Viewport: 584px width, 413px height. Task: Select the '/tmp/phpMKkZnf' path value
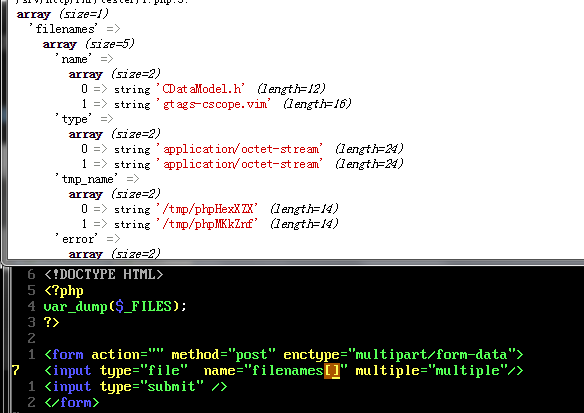tap(207, 224)
